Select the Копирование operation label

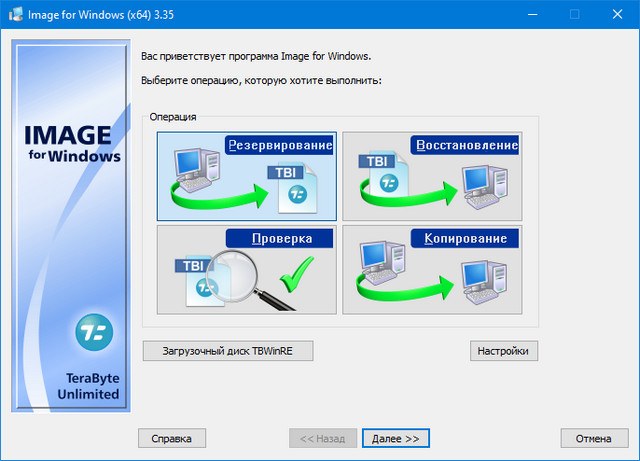point(465,239)
